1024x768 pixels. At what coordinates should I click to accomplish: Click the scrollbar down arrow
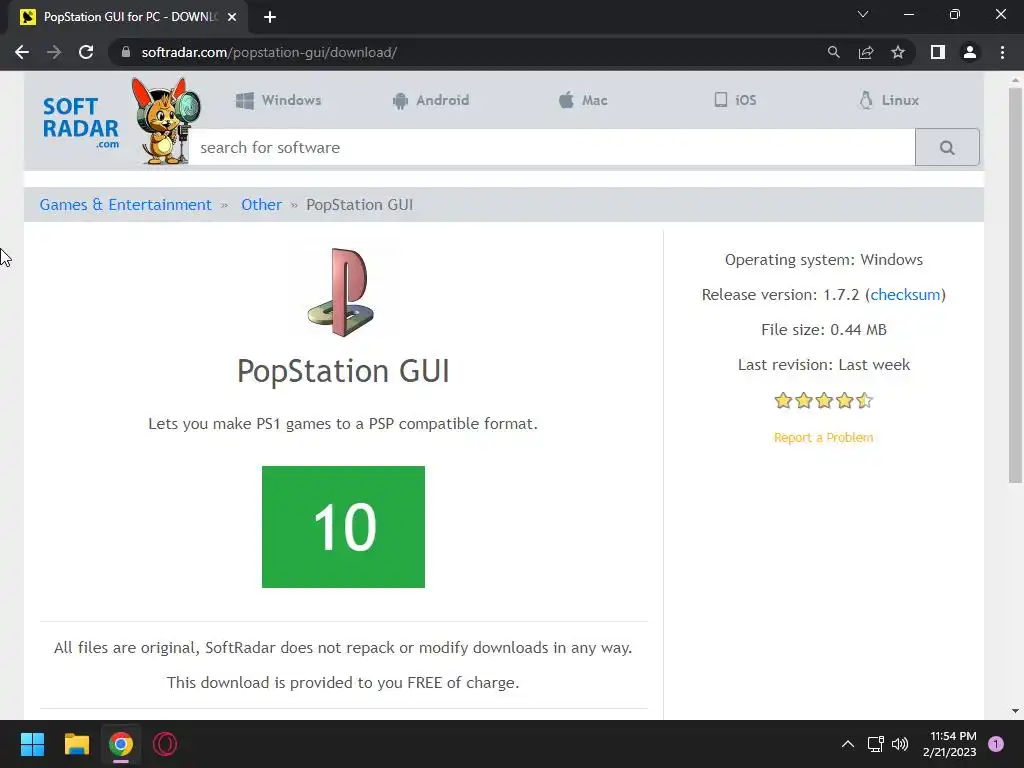pos(1015,711)
